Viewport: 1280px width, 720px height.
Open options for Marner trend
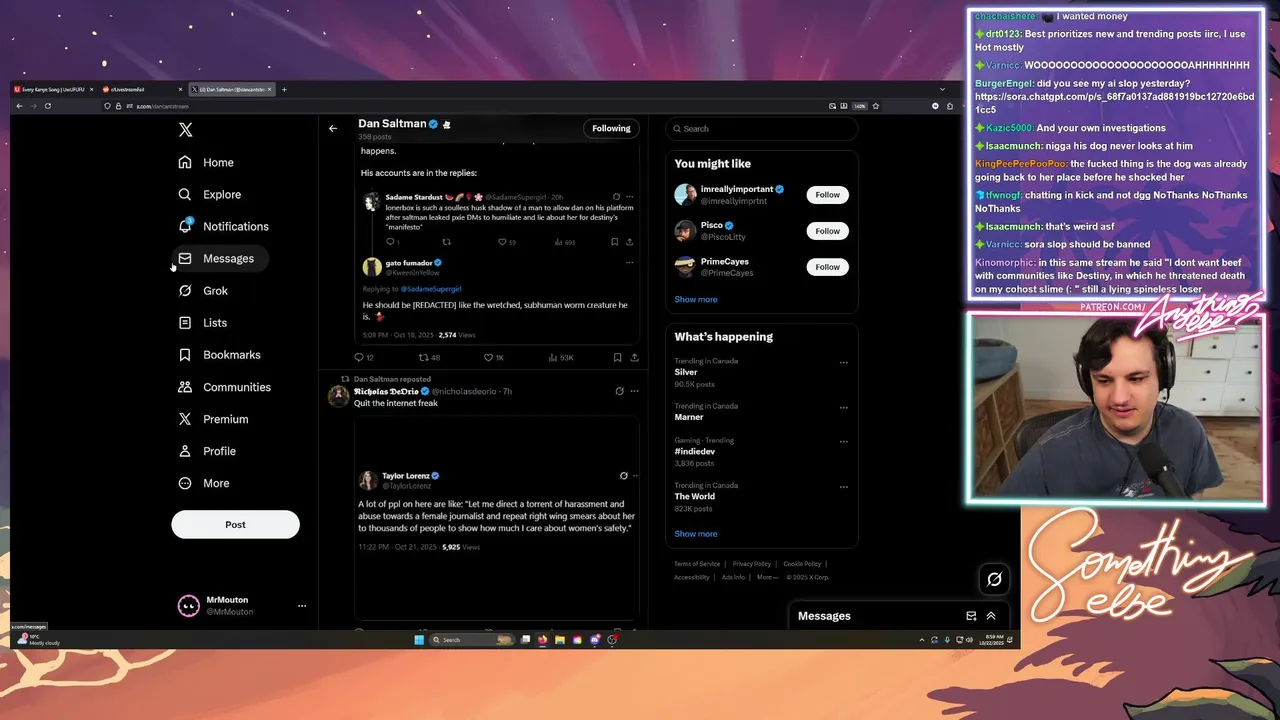click(844, 408)
